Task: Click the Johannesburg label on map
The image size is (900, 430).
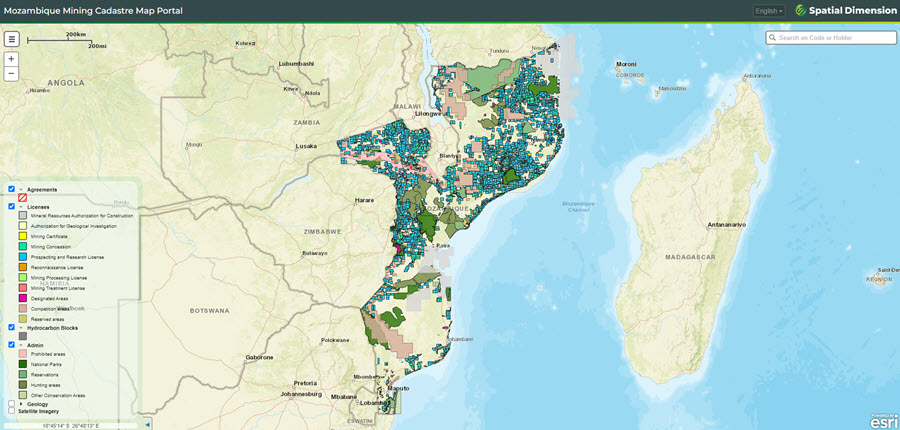Action: pos(301,394)
